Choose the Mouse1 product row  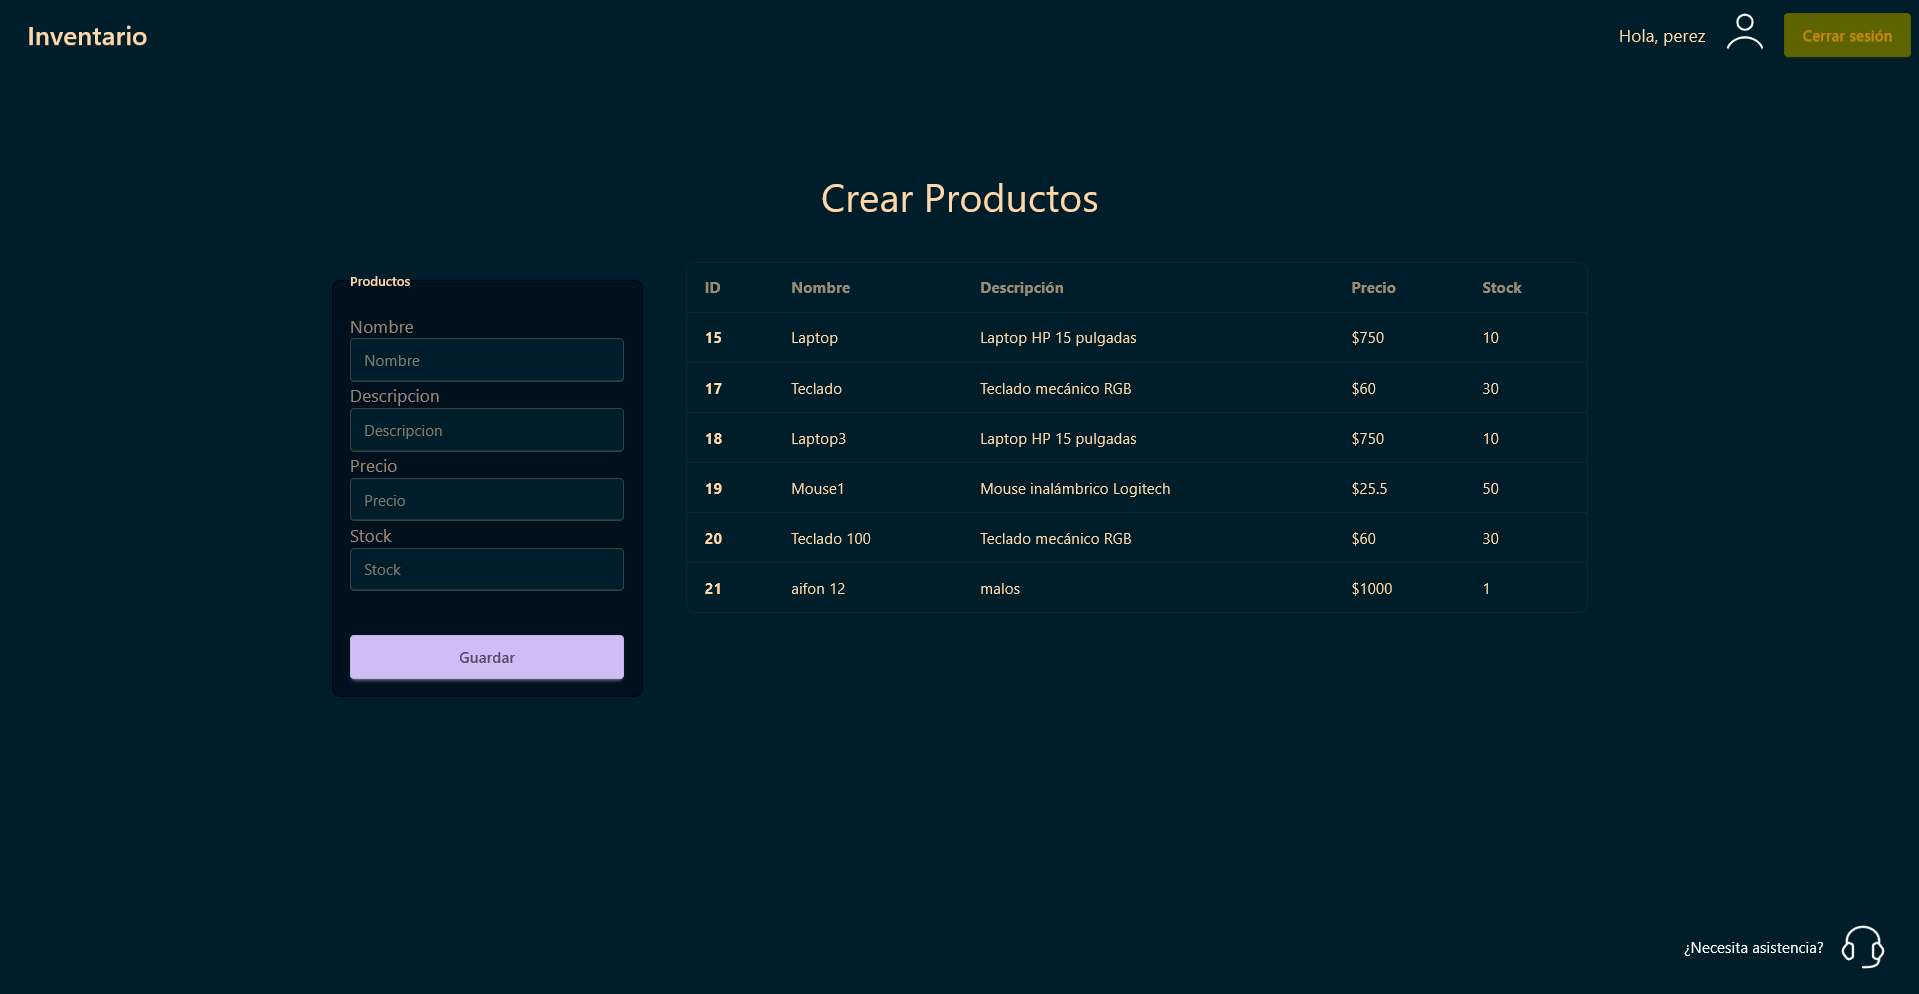pos(1136,488)
